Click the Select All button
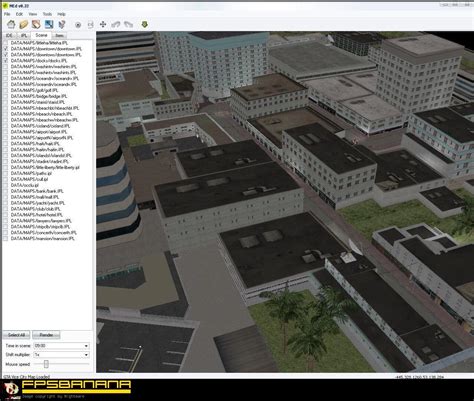 tap(16, 335)
